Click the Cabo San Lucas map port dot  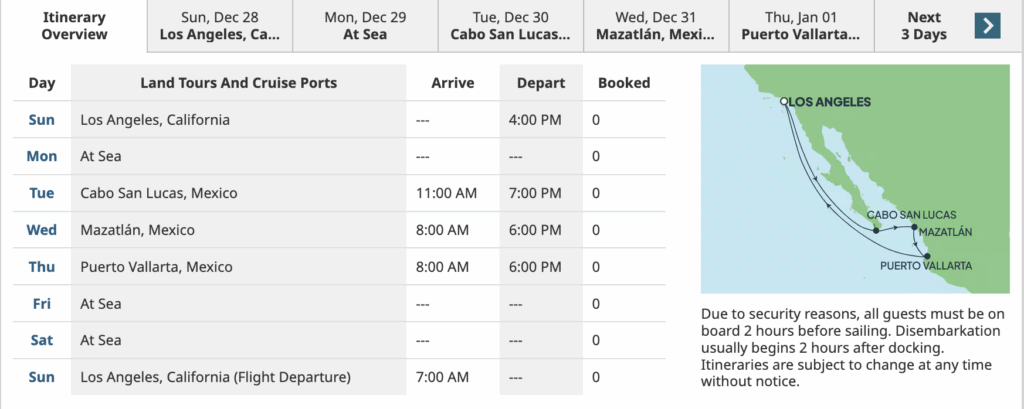tap(876, 230)
